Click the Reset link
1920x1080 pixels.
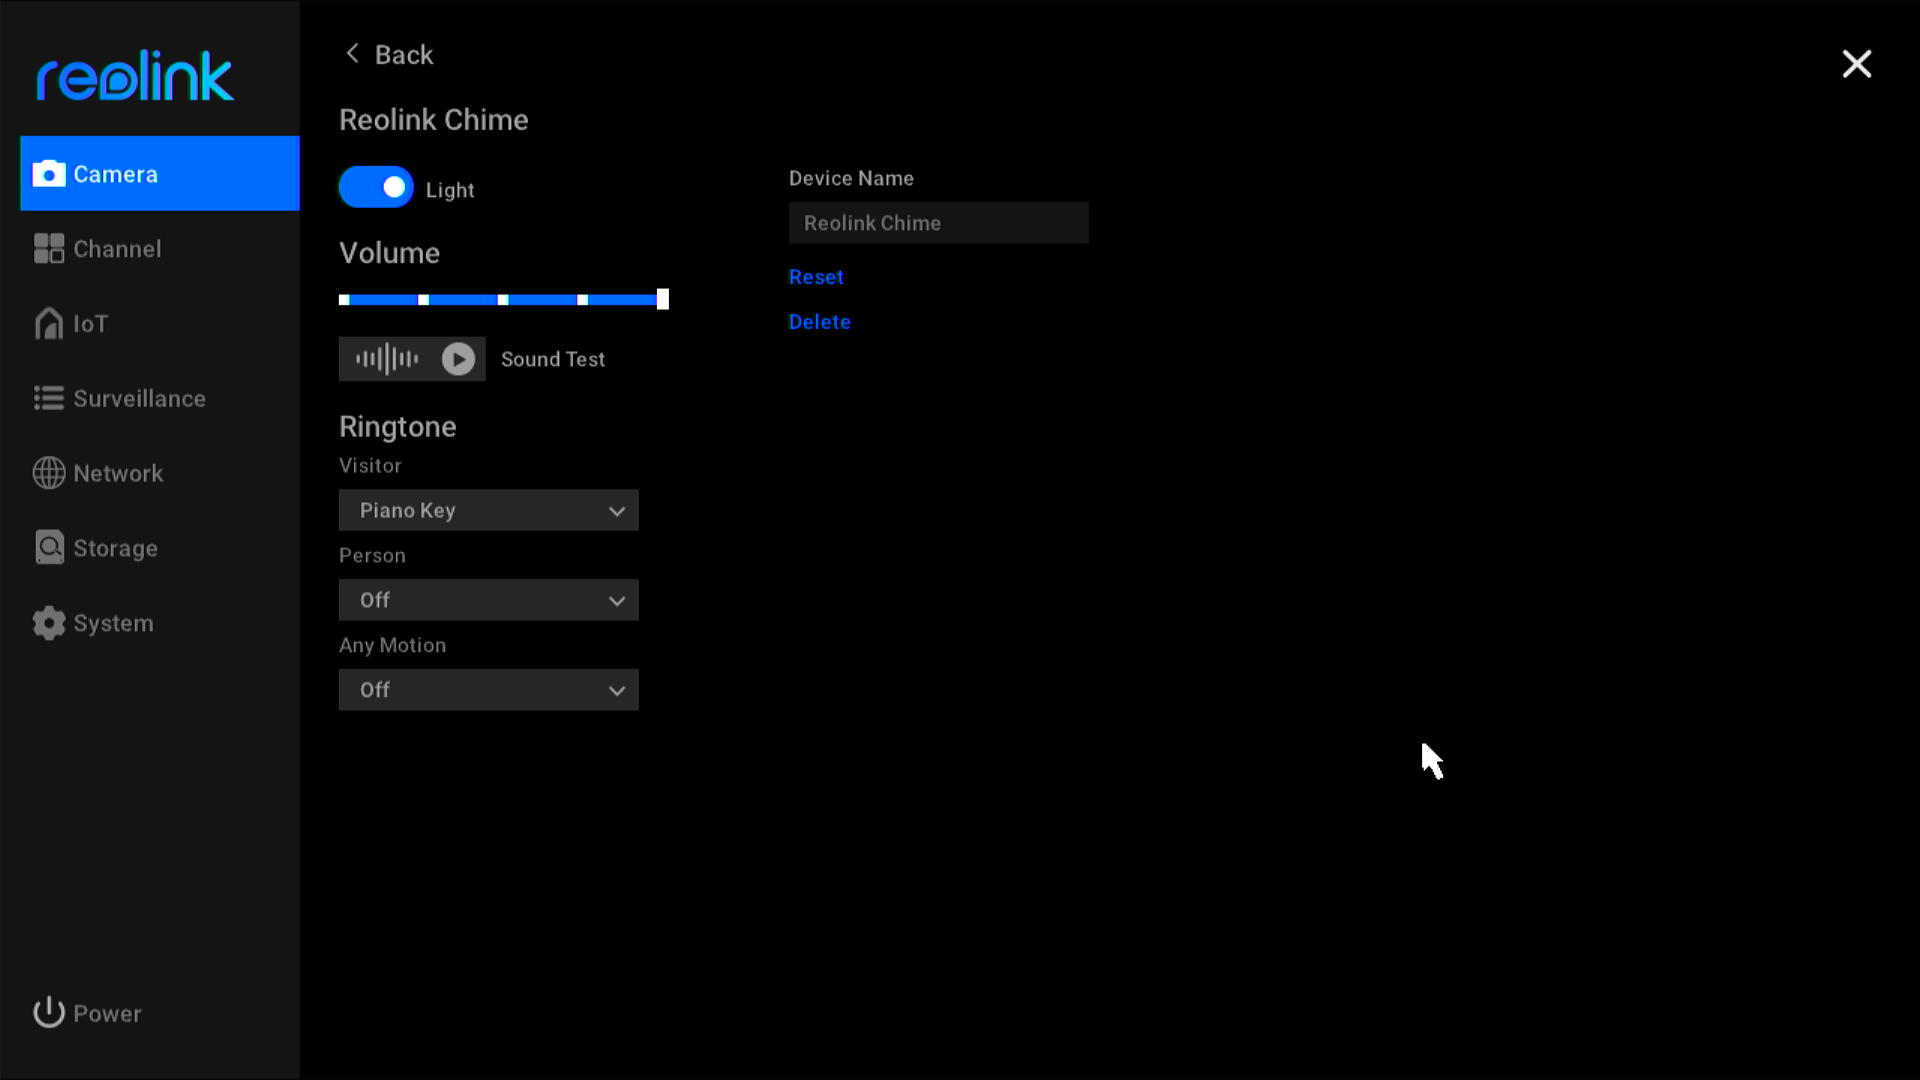(816, 277)
